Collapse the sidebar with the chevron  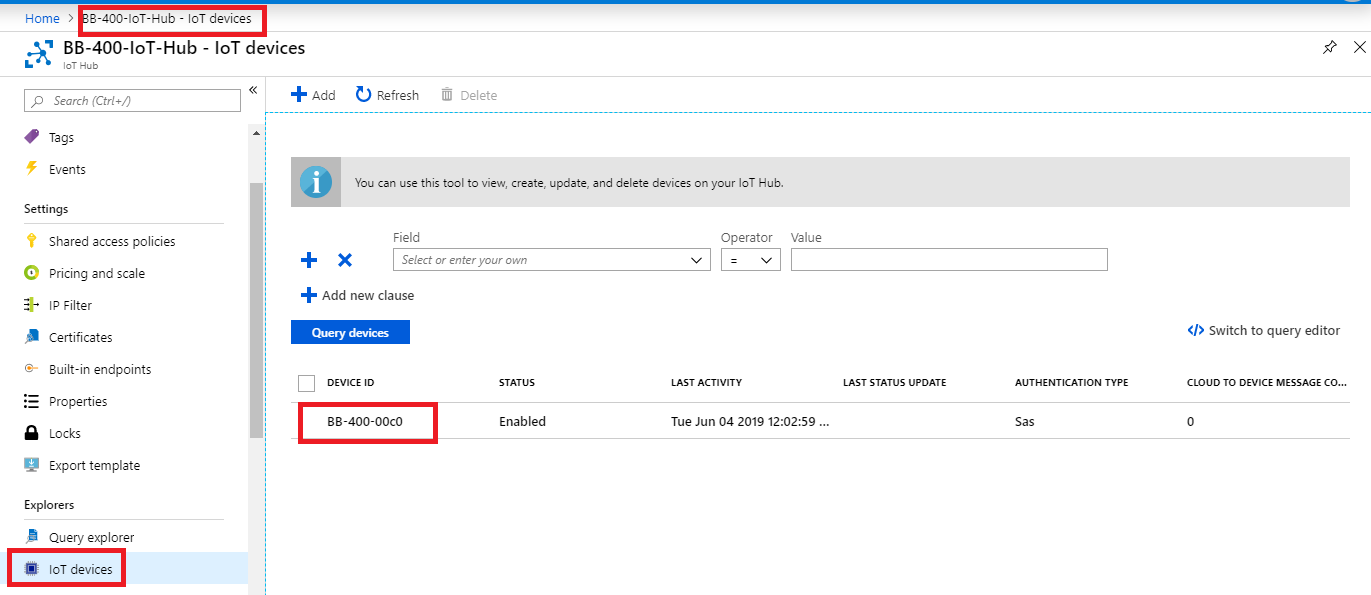(253, 89)
